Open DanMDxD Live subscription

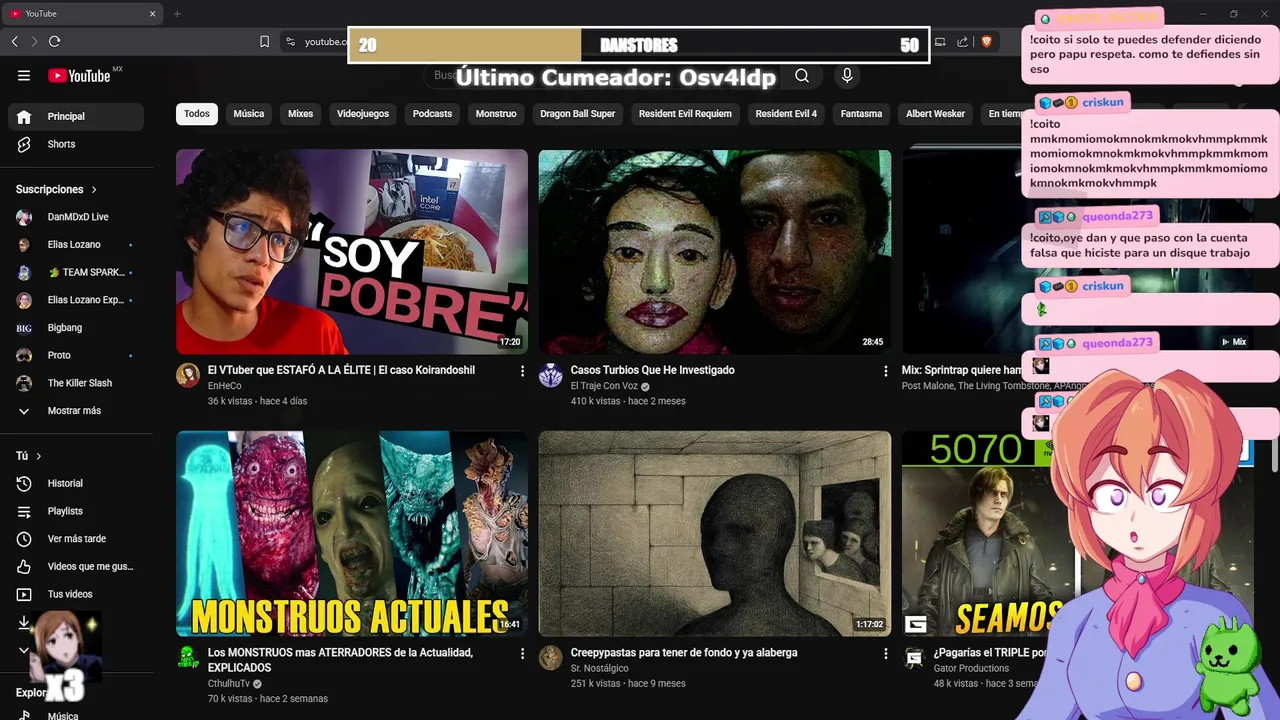tap(76, 217)
